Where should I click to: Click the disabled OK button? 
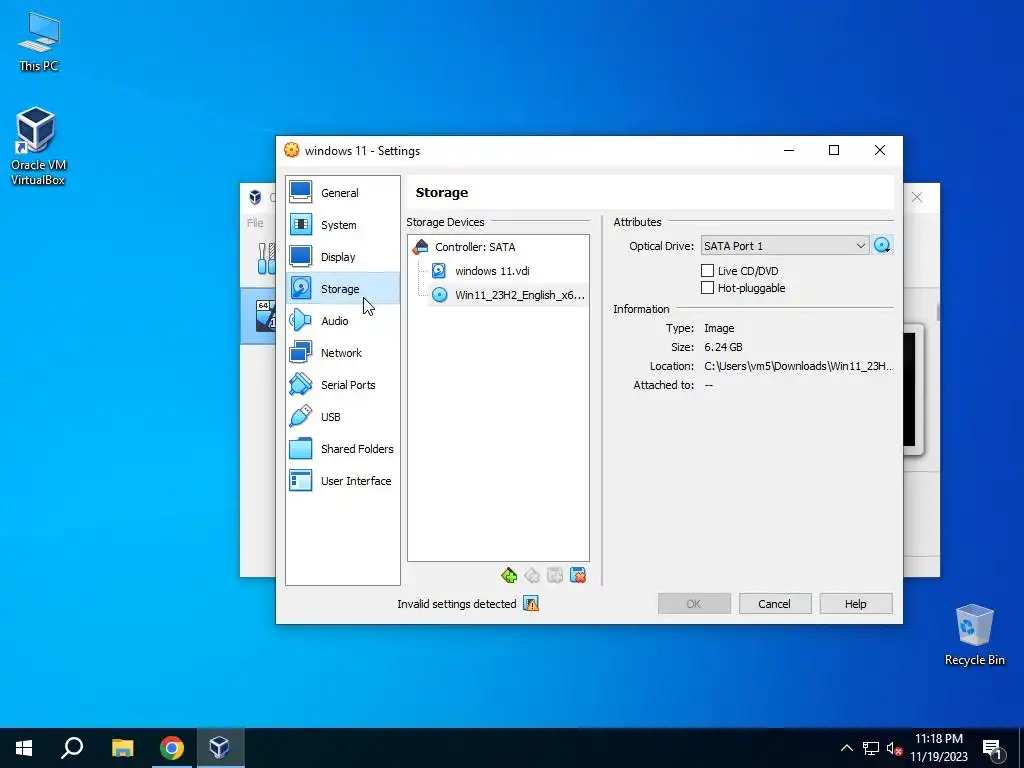[694, 604]
